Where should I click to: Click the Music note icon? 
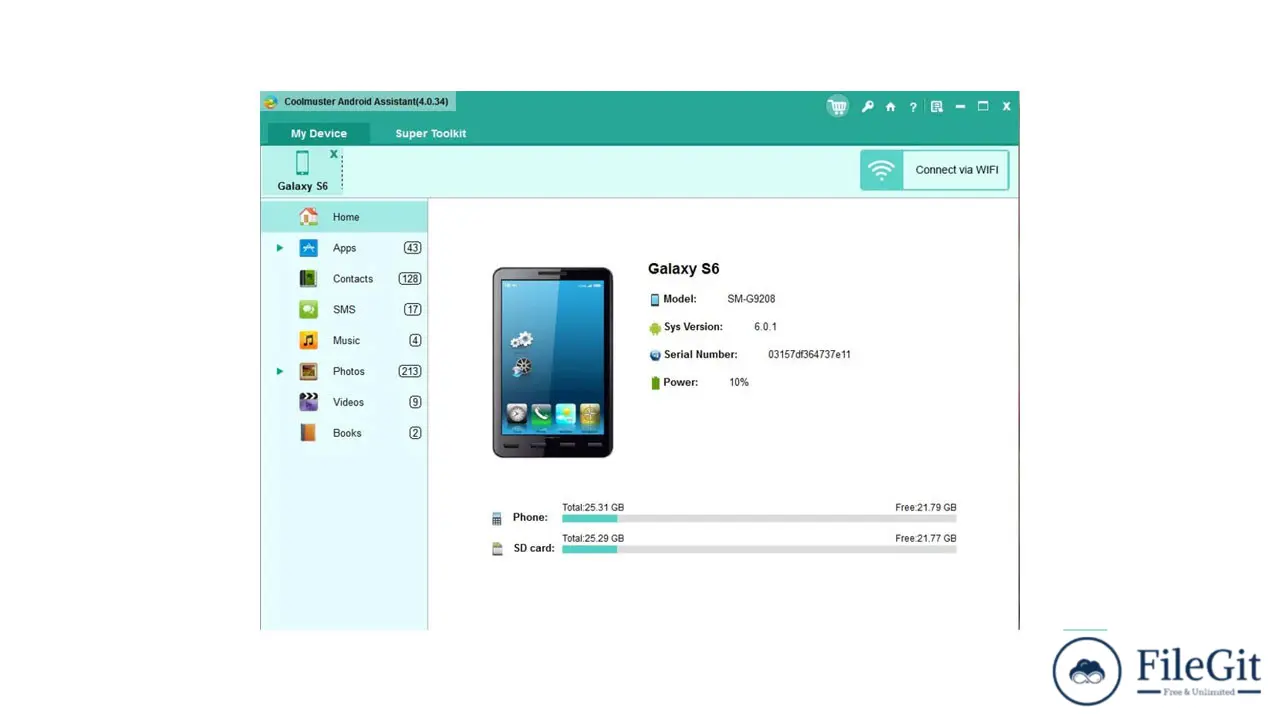(x=309, y=340)
